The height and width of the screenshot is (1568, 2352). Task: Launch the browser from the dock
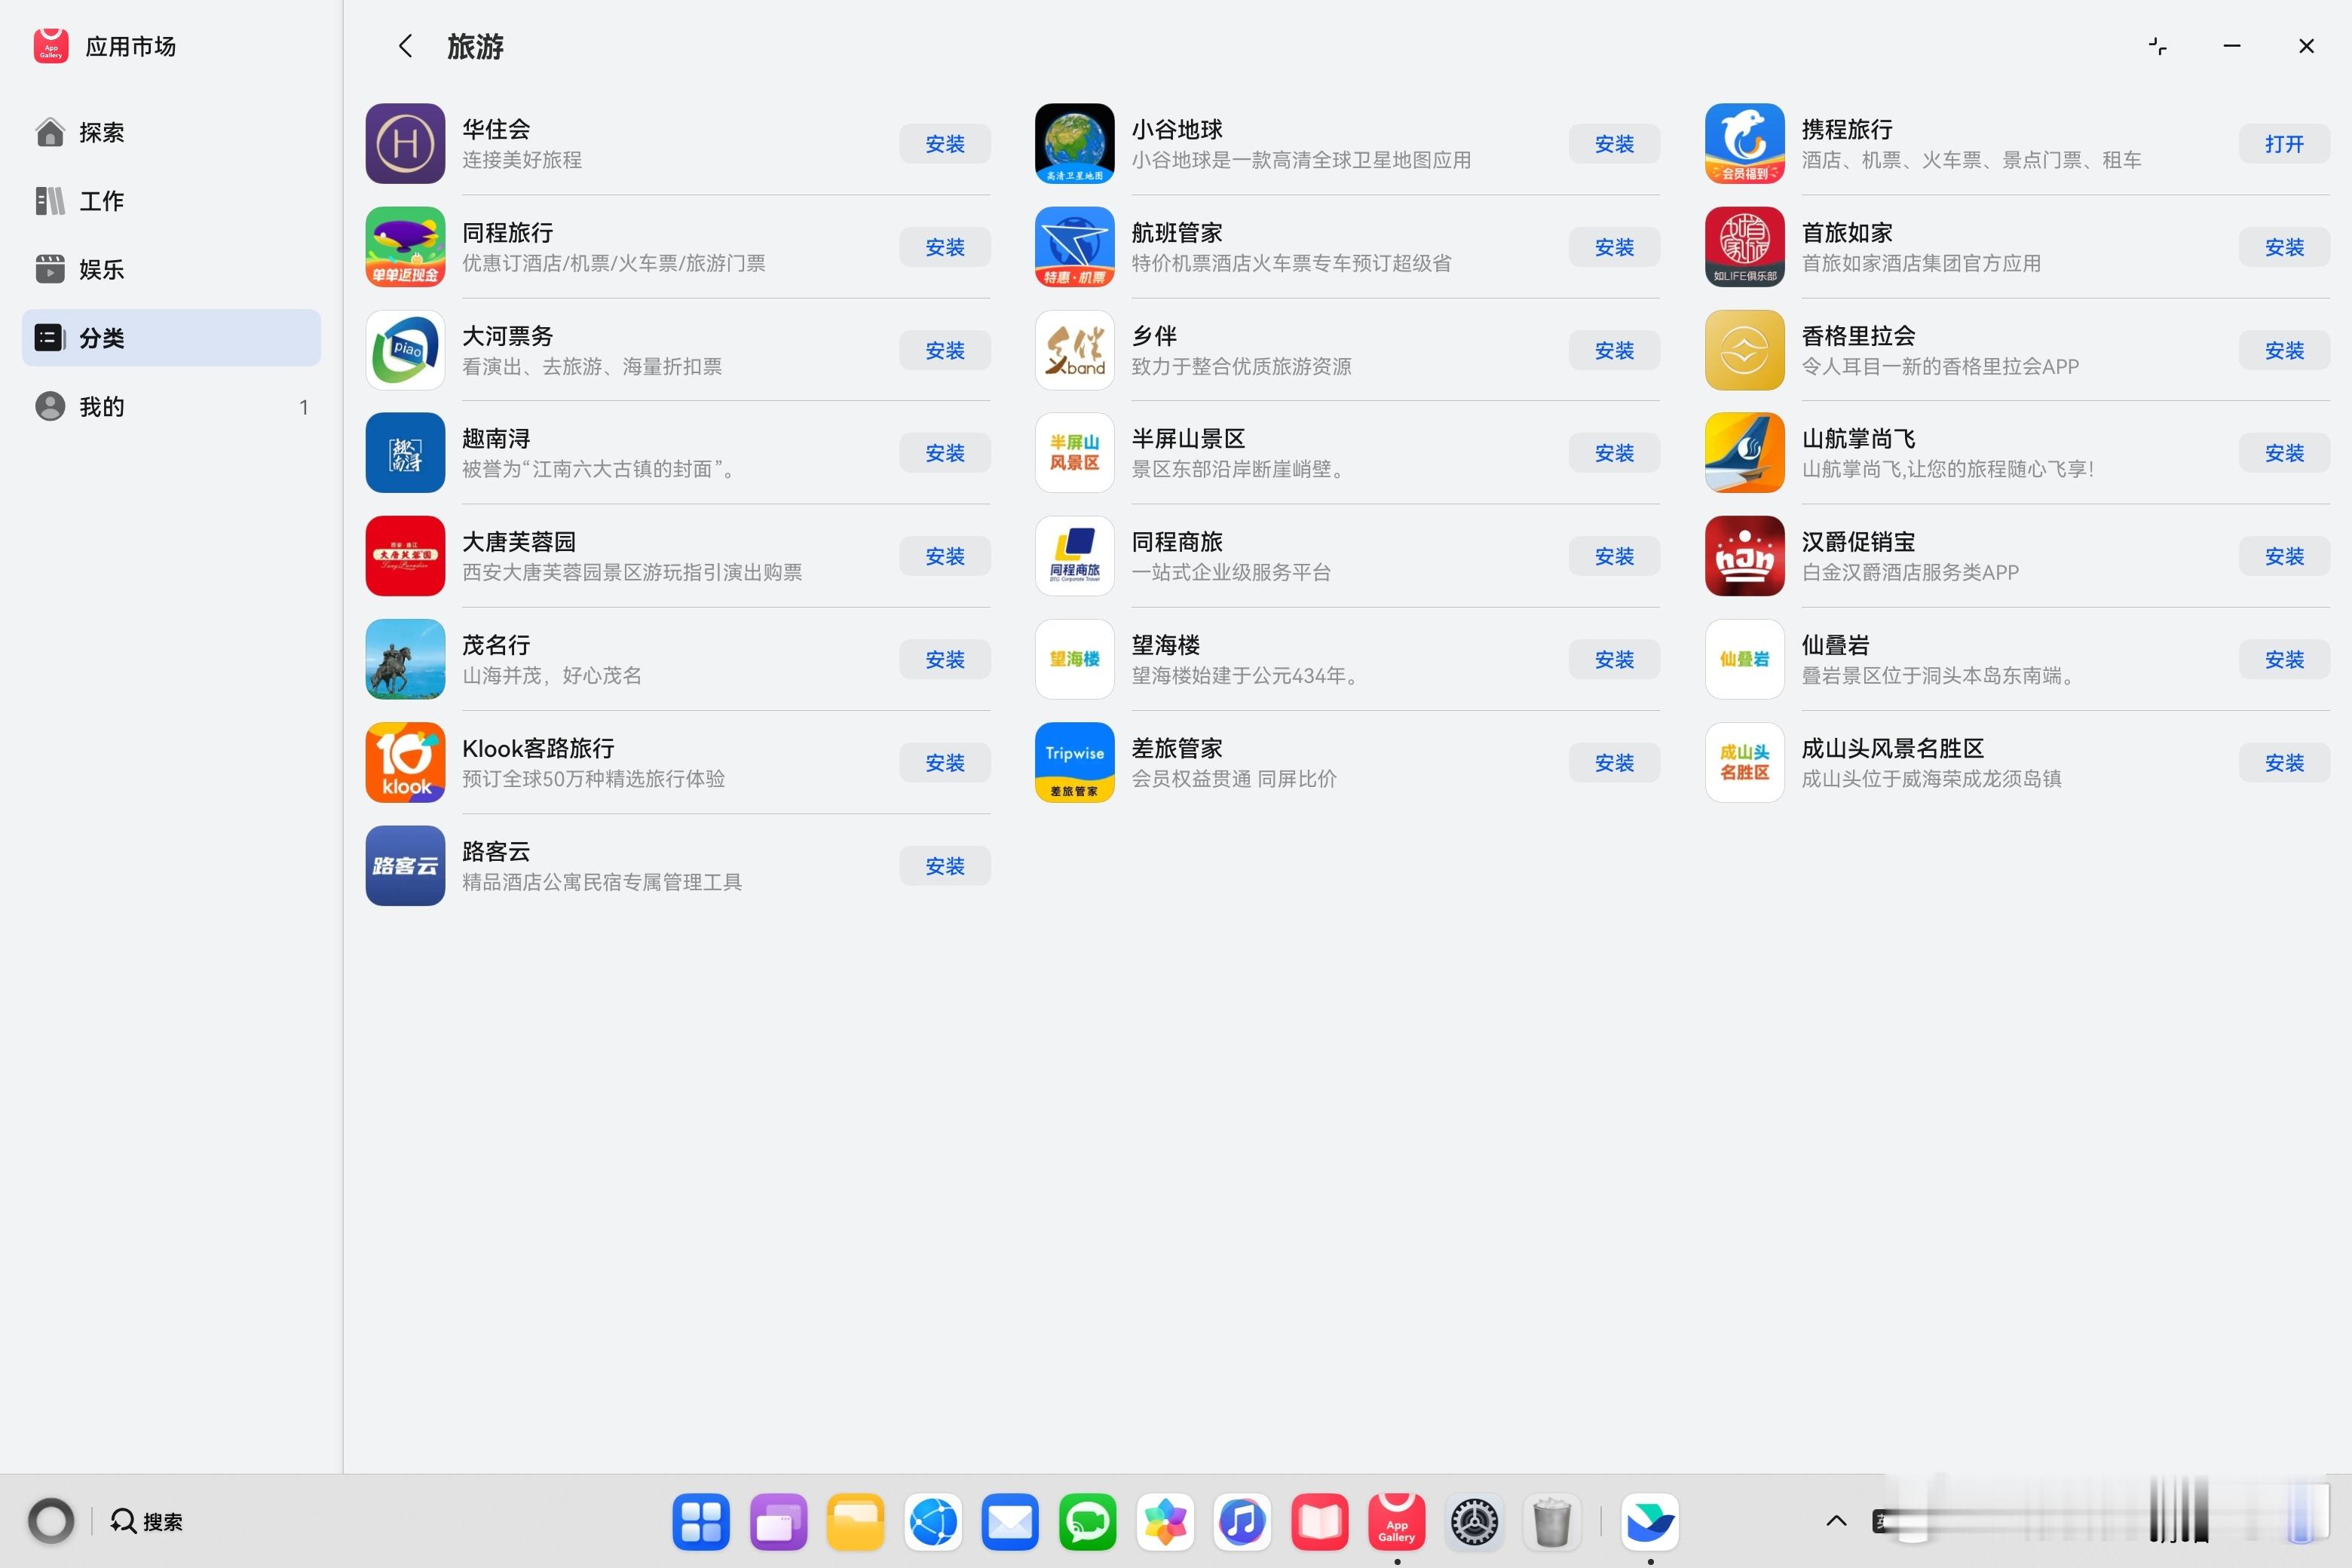[x=933, y=1521]
